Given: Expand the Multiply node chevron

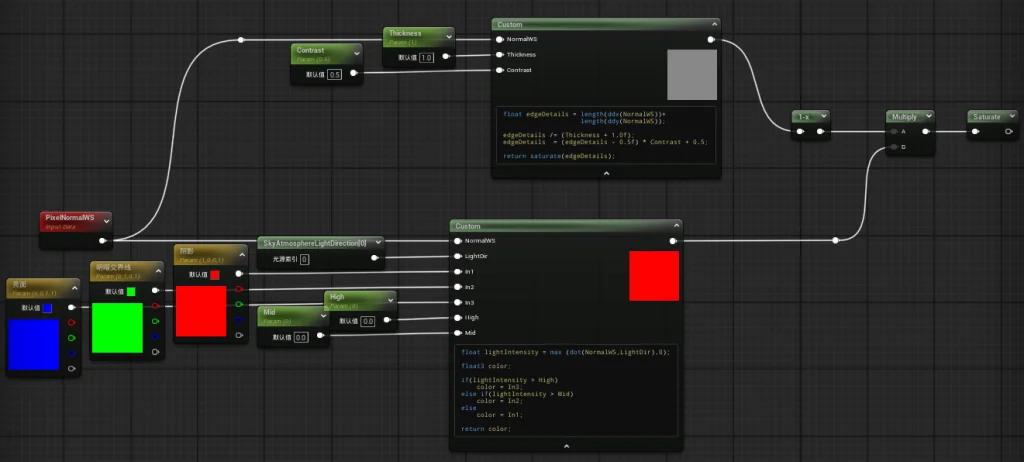Looking at the screenshot, I should tap(929, 117).
